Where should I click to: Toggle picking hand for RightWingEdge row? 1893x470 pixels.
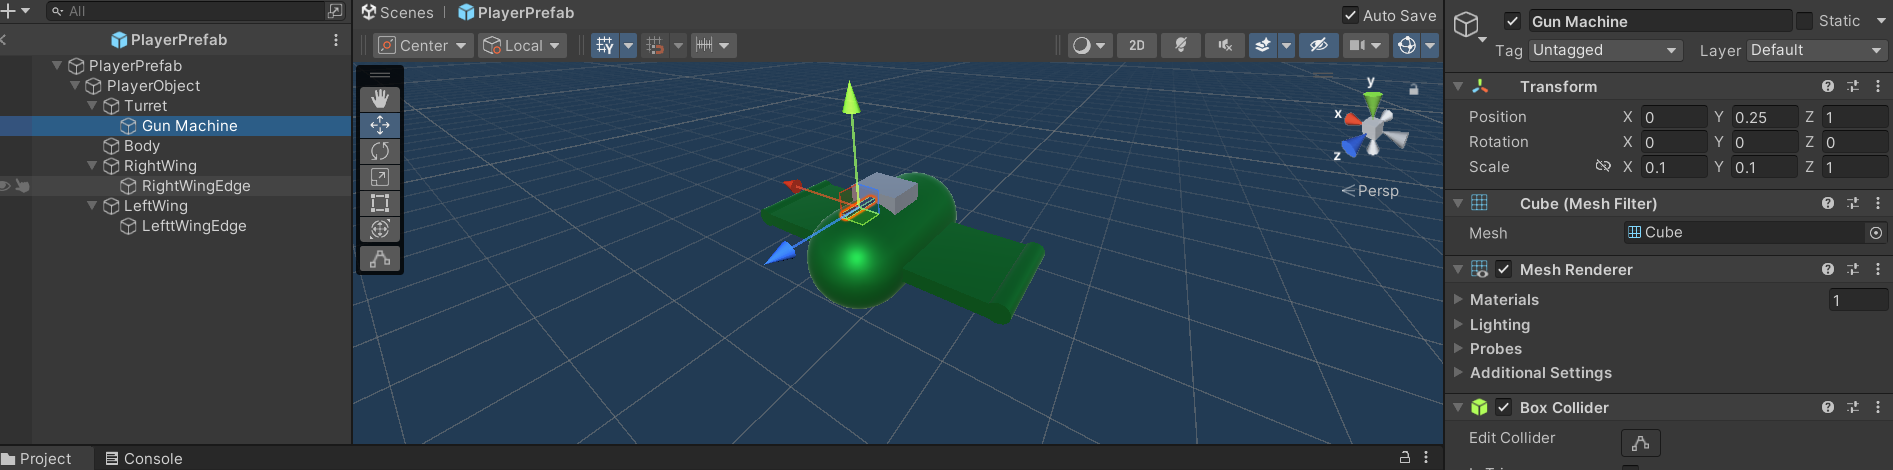coord(22,186)
